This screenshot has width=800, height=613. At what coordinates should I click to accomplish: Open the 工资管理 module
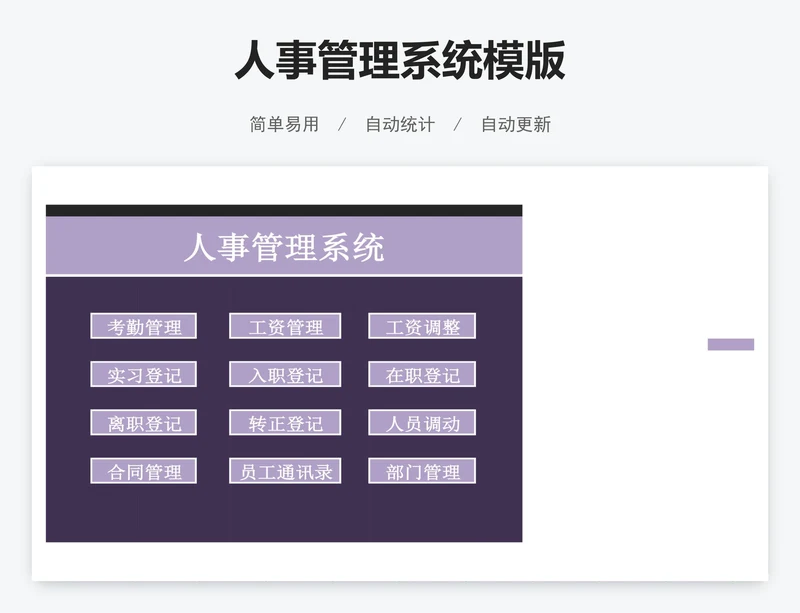coord(285,326)
